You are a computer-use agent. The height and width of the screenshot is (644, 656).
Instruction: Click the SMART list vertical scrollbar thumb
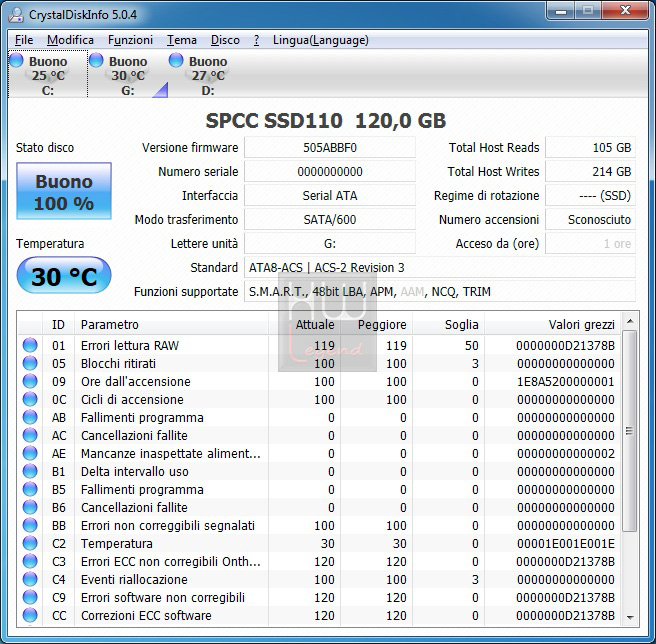pos(630,431)
